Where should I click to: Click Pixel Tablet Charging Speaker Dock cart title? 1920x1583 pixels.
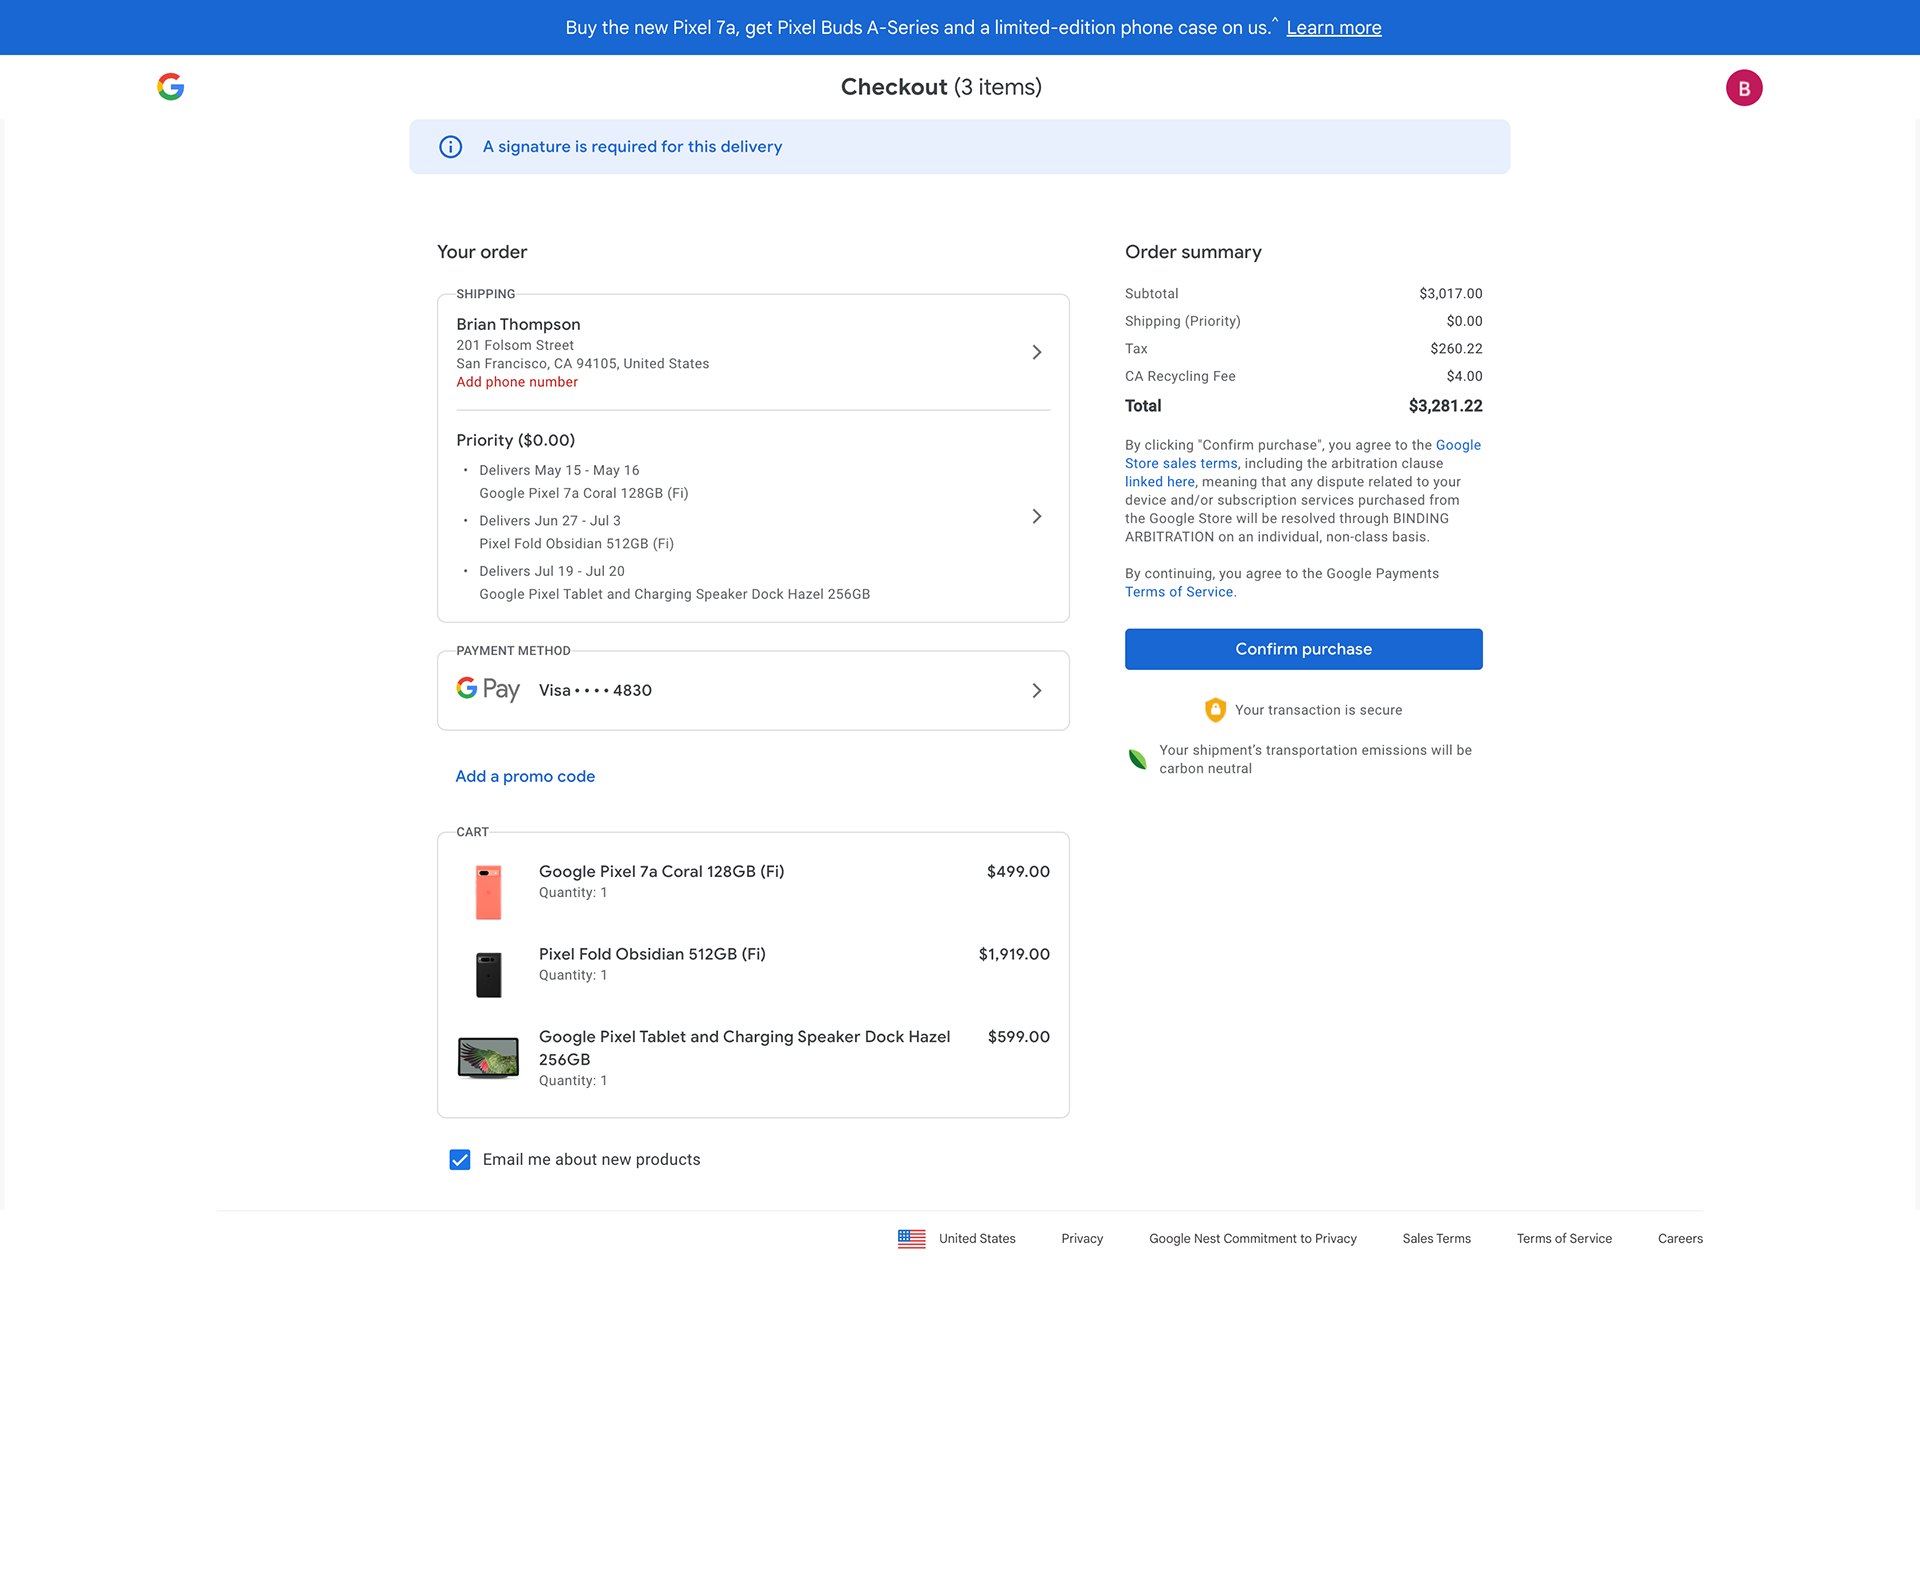[744, 1048]
